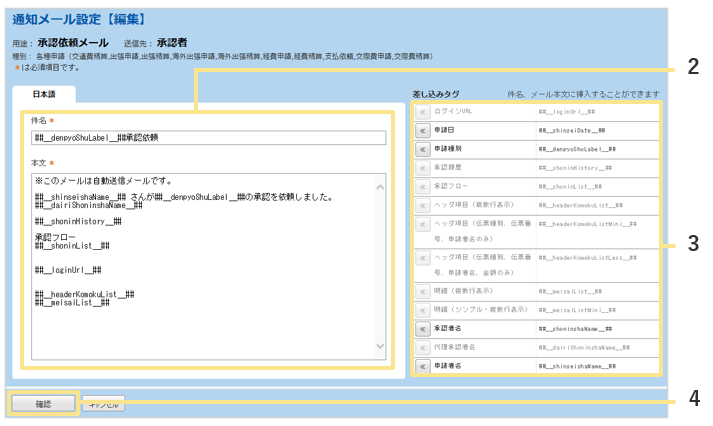Switch to the 日本語 tab

click(45, 94)
